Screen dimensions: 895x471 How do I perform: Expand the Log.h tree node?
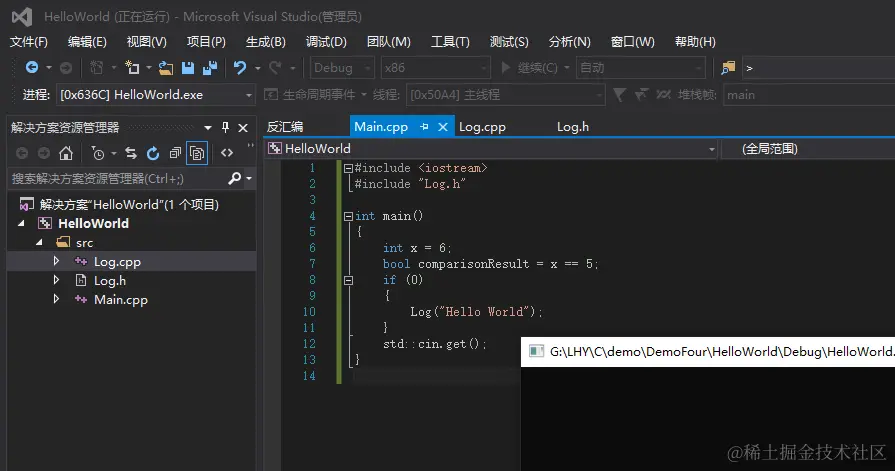56,280
